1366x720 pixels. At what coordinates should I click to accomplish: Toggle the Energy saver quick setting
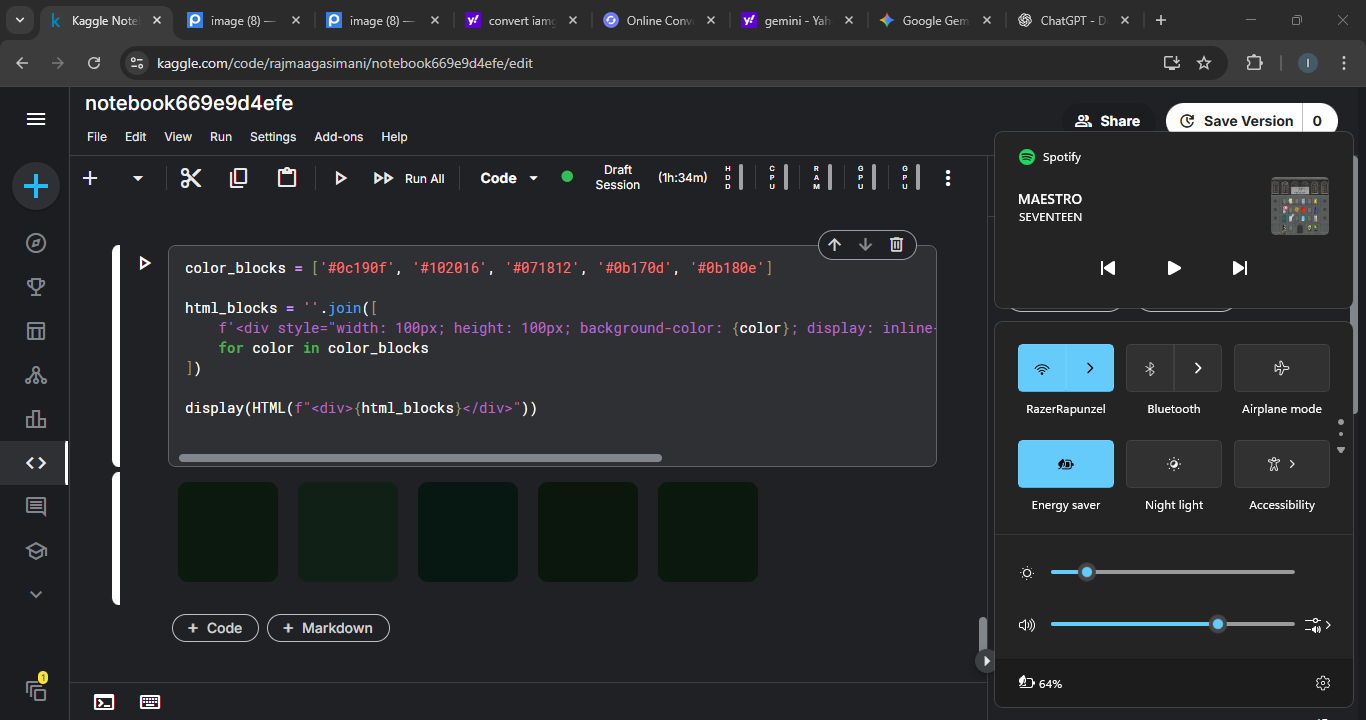coord(1065,464)
